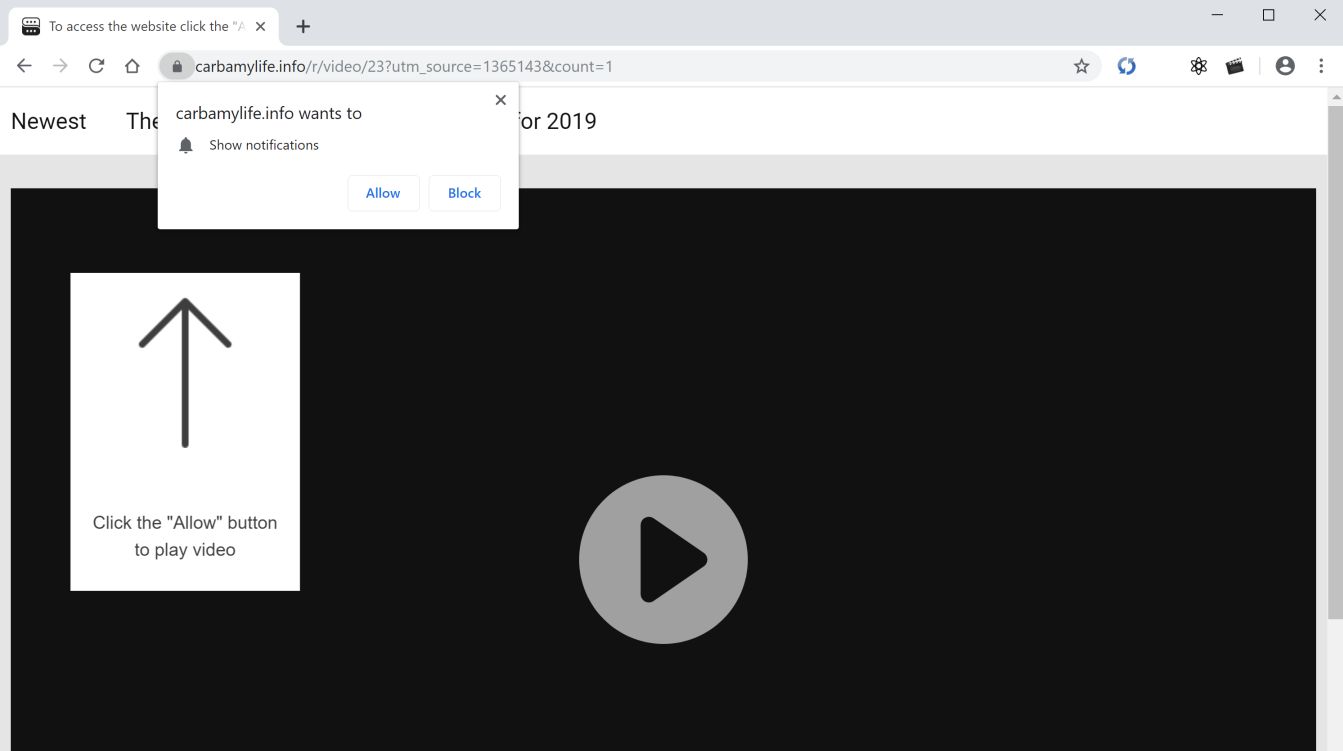
Task: Click the Newest menu link
Action: click(48, 121)
